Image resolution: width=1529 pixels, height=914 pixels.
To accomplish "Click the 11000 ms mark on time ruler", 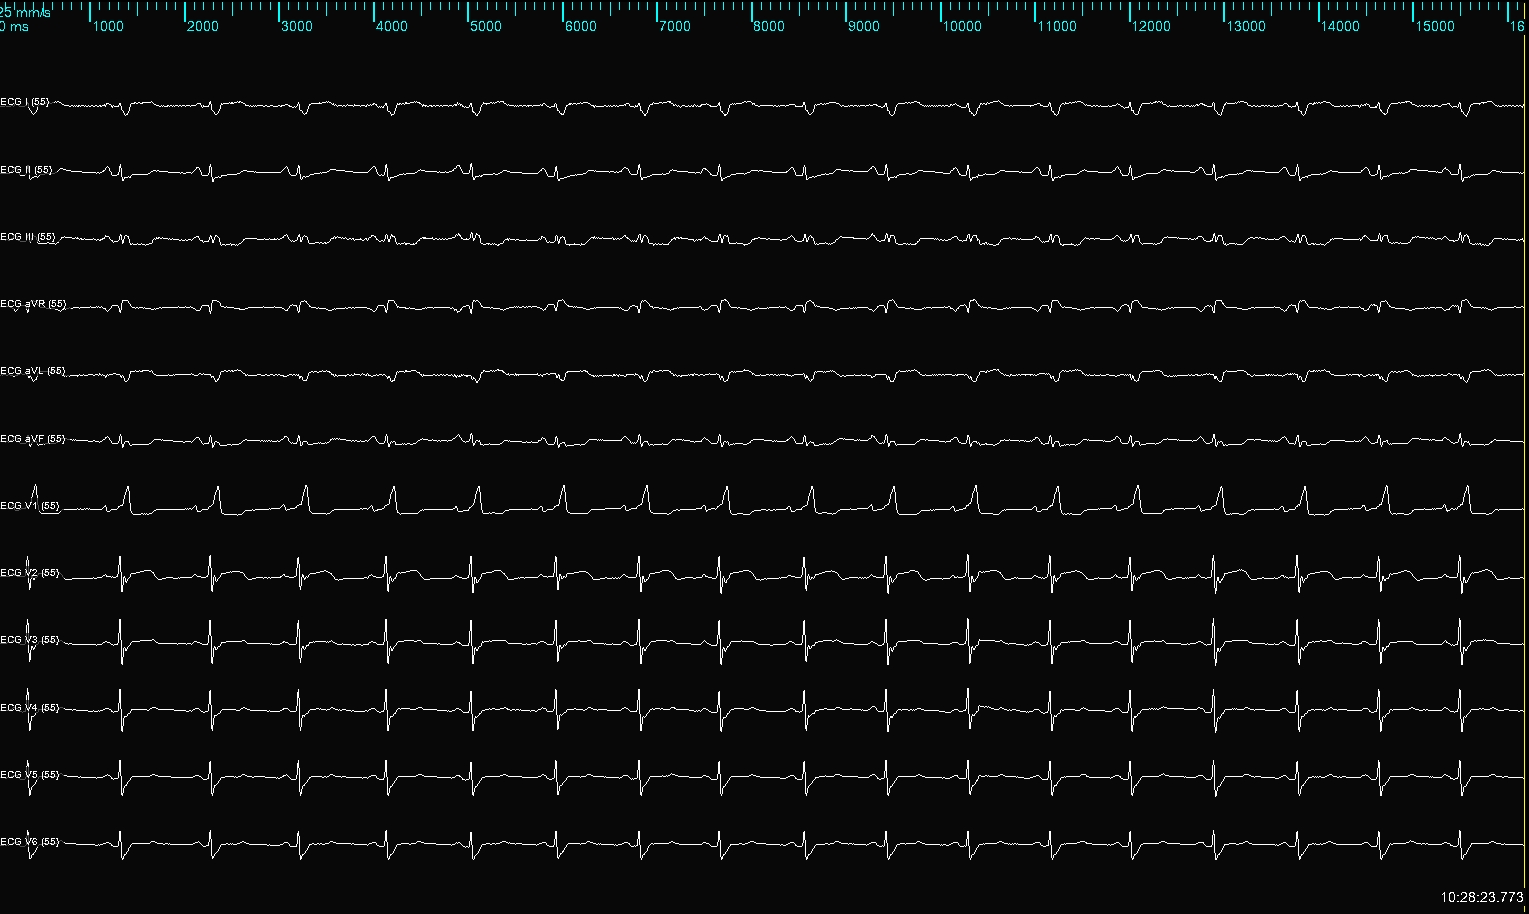I will point(1057,26).
